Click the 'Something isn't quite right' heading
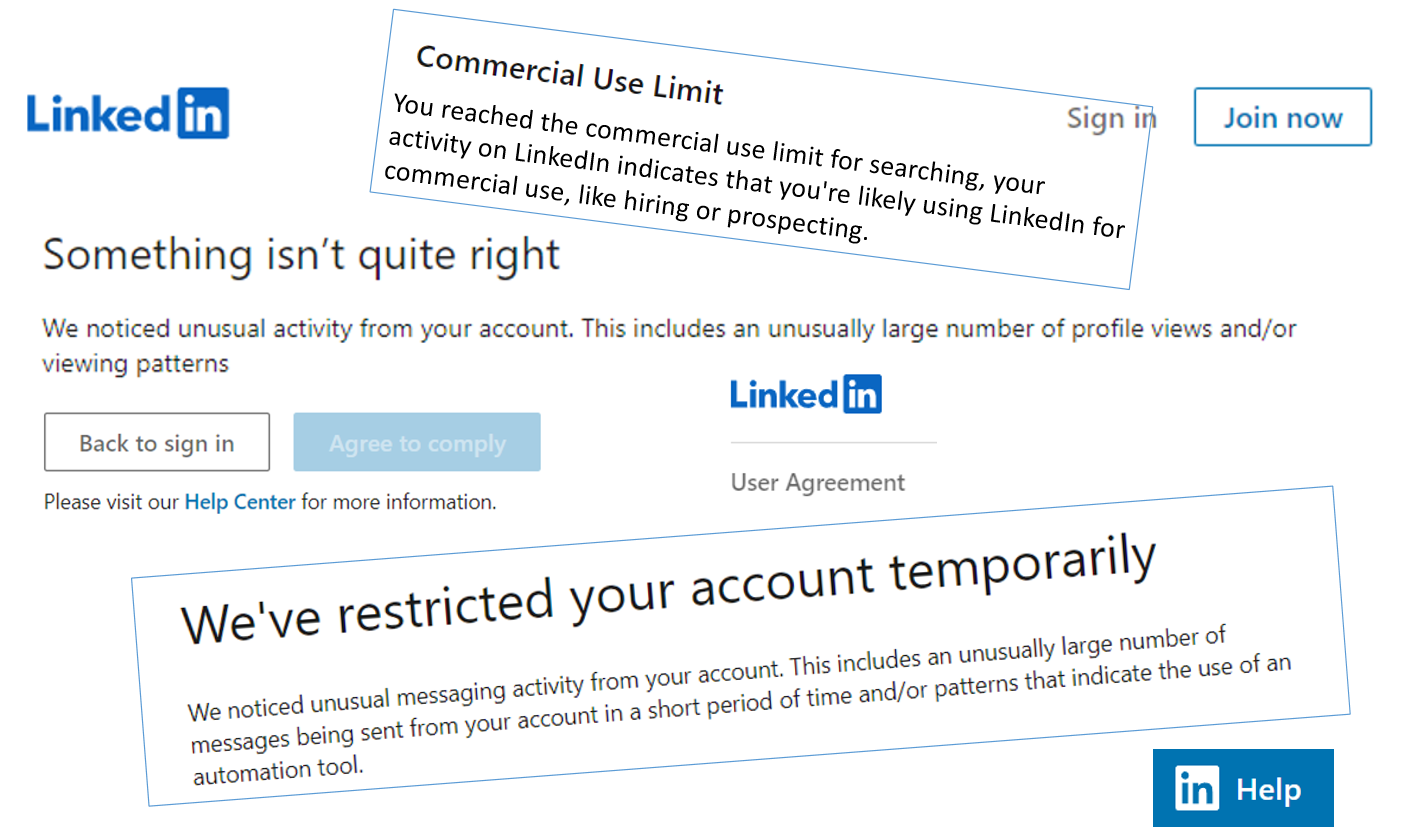 (x=301, y=255)
